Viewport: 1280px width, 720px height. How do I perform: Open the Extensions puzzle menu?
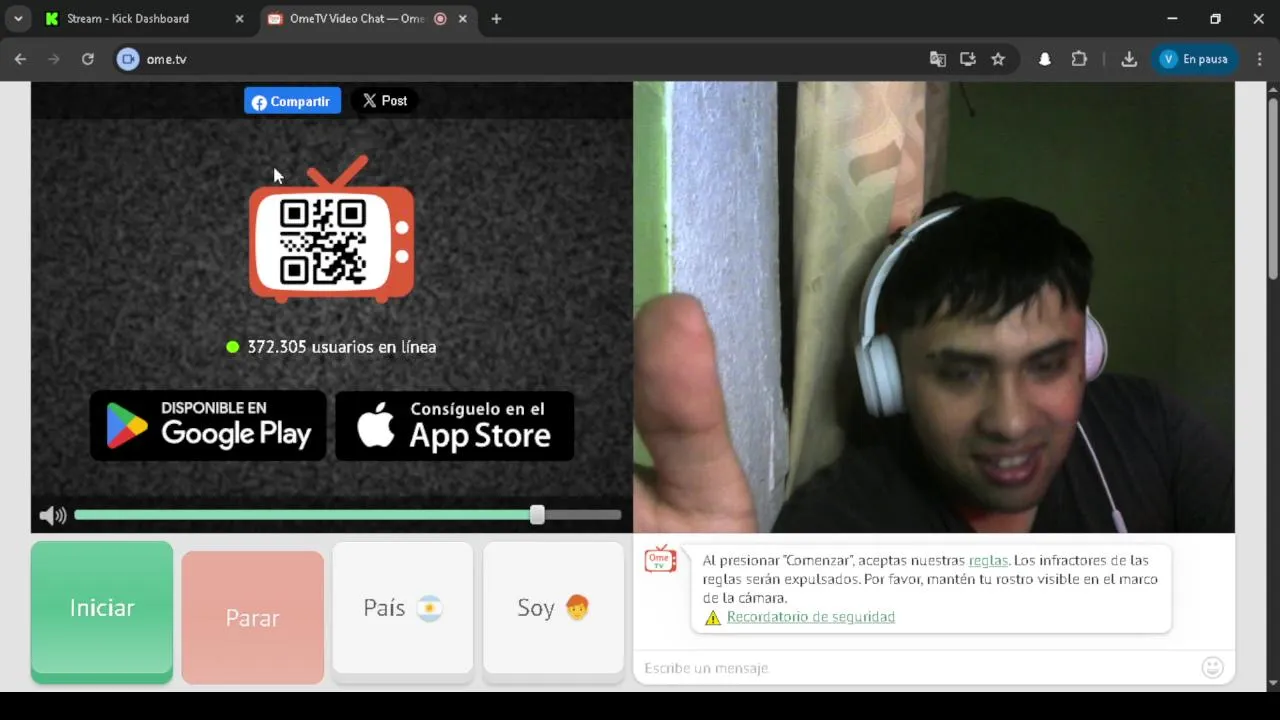click(1079, 59)
